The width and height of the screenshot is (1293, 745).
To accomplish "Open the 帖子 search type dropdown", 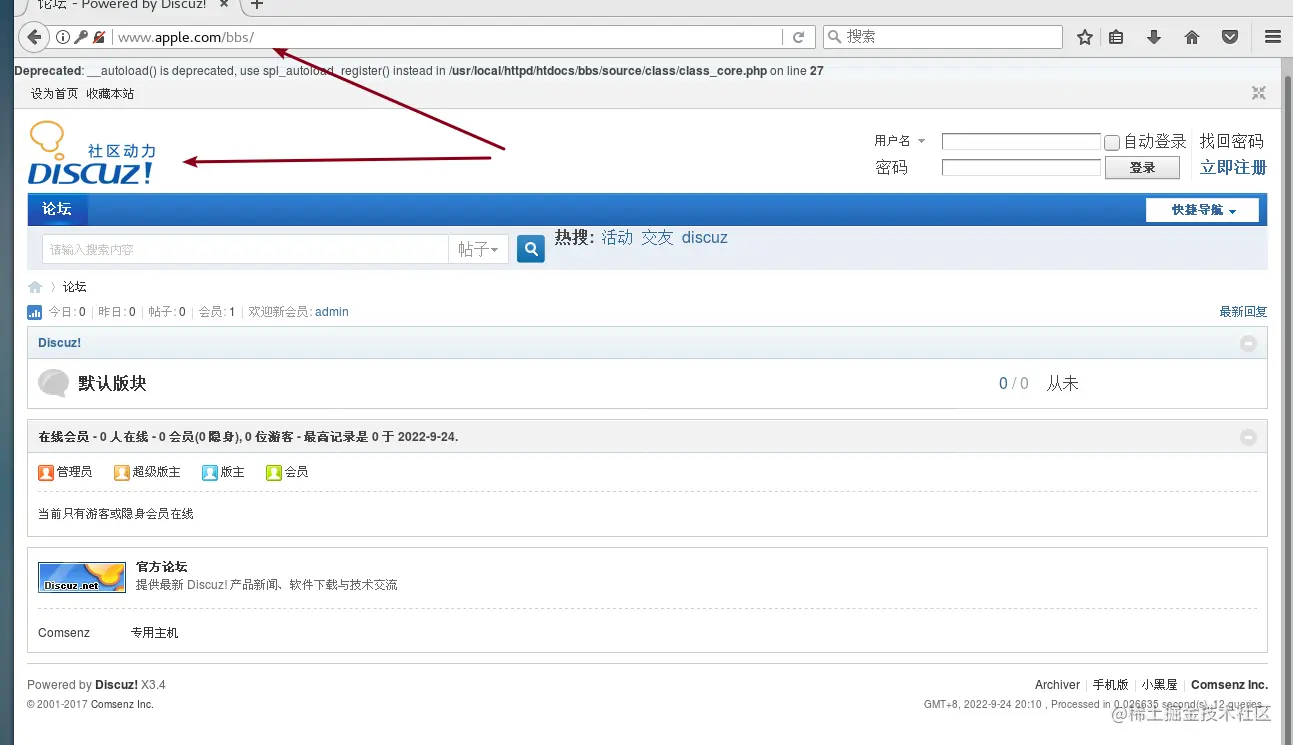I will point(479,249).
